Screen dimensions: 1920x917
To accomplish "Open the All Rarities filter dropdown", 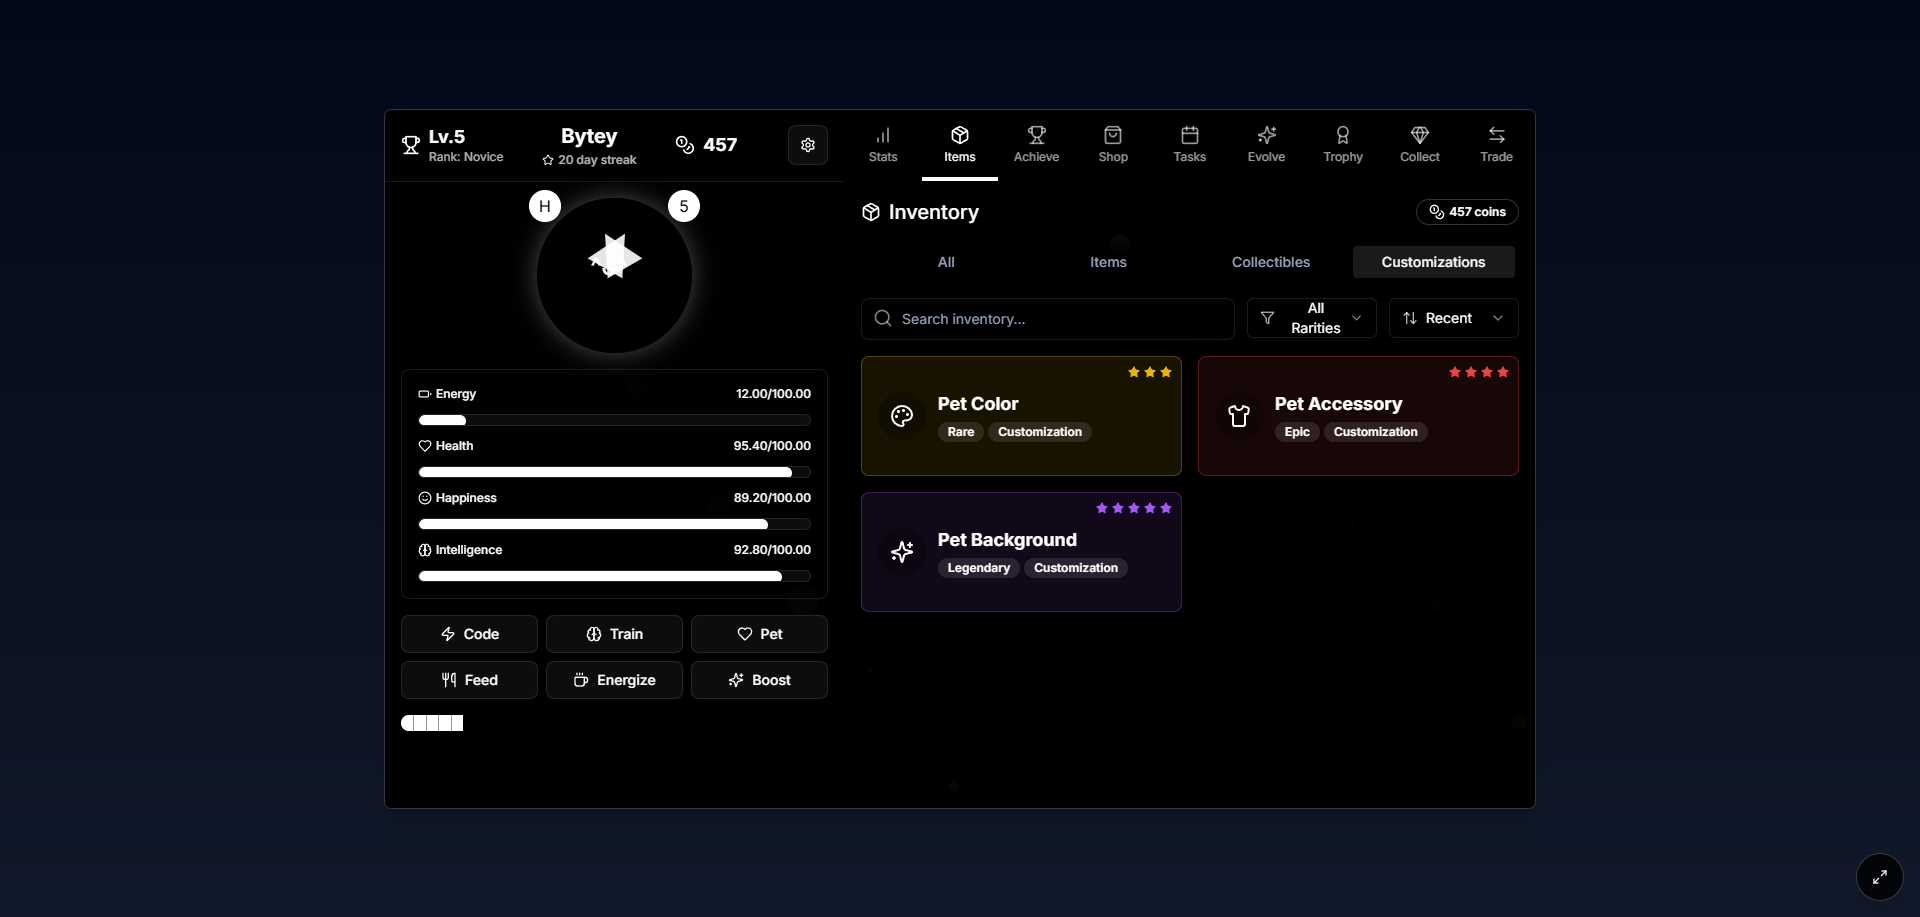I will pos(1311,317).
